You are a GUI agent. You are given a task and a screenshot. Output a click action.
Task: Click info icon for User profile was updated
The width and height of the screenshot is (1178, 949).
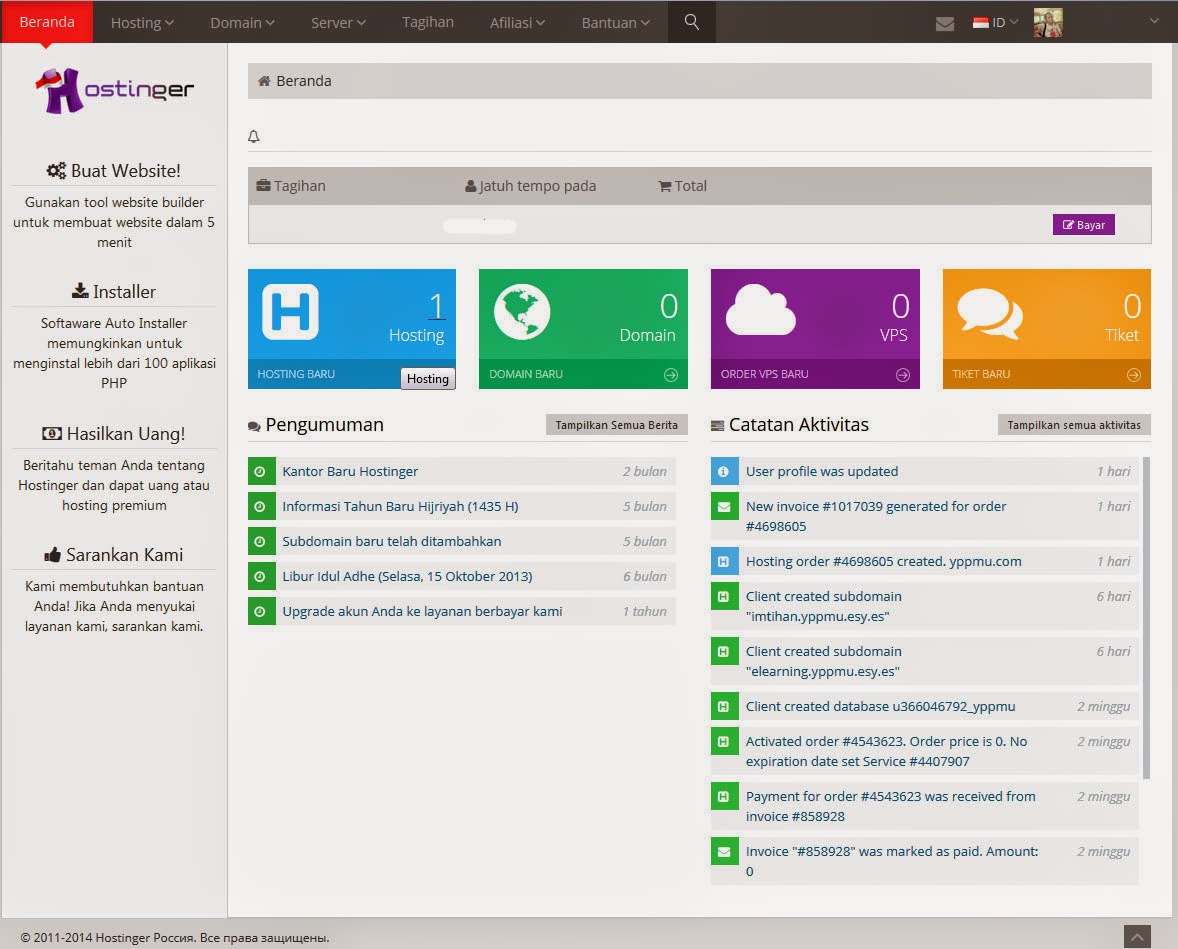[724, 471]
